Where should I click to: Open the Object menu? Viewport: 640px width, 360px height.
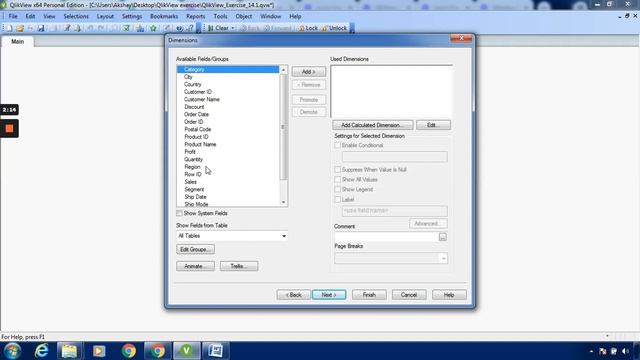pos(244,16)
